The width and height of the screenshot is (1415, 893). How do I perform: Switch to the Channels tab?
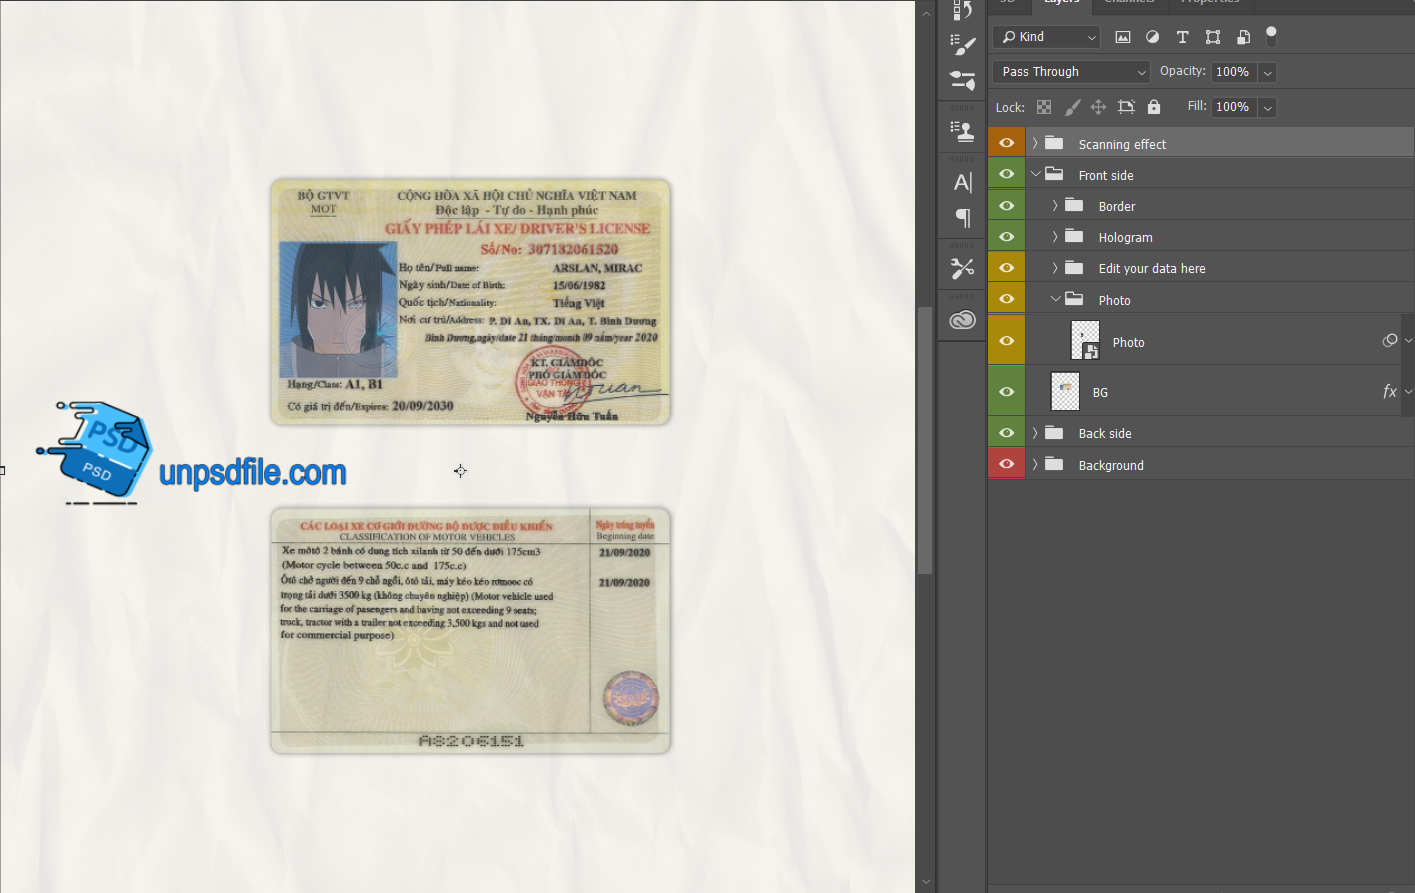(1129, 3)
